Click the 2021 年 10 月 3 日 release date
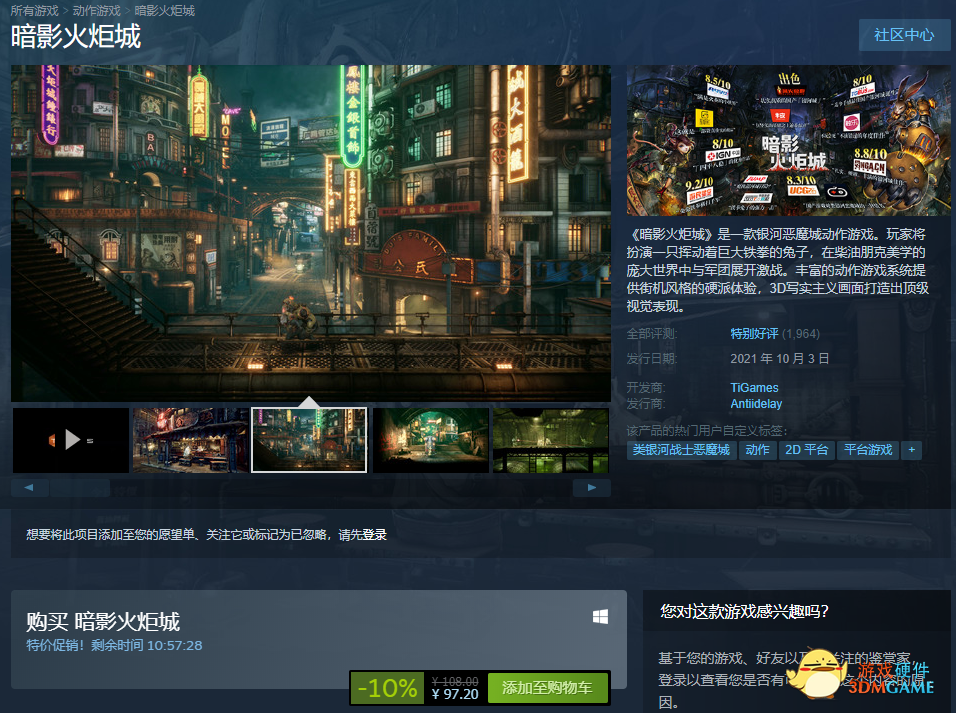This screenshot has height=713, width=956. 779,359
